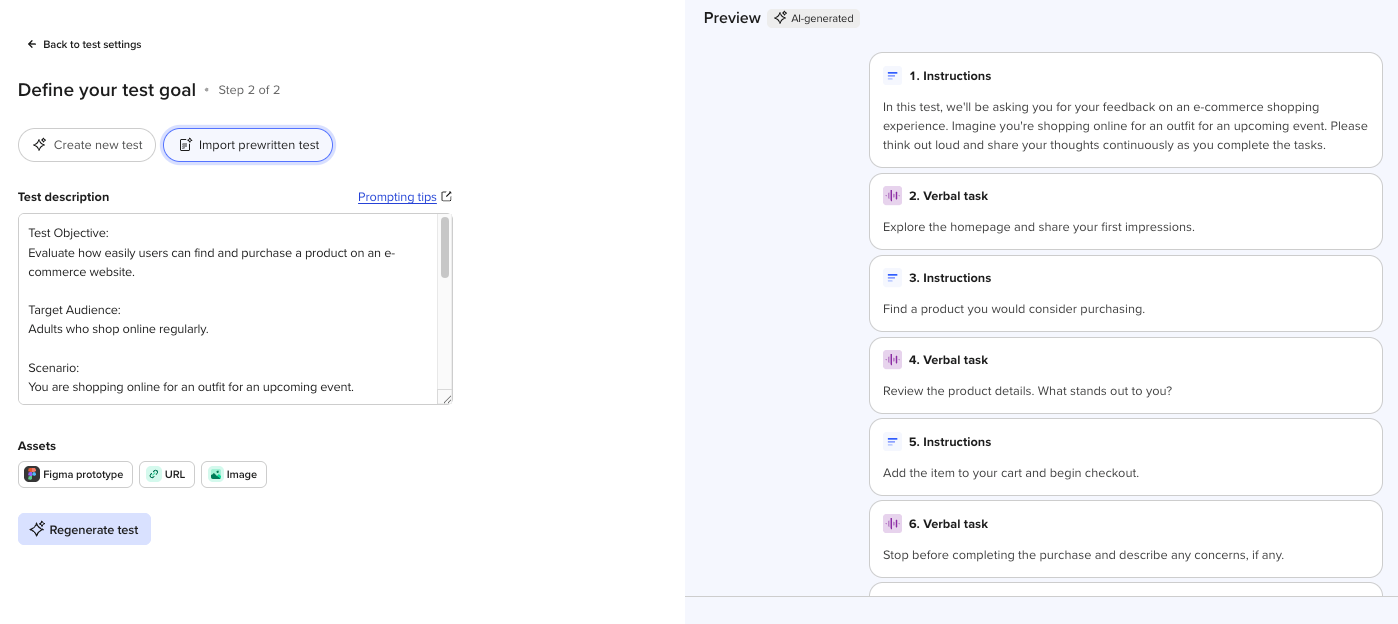Click the picture icon on the Image asset button

[217, 474]
